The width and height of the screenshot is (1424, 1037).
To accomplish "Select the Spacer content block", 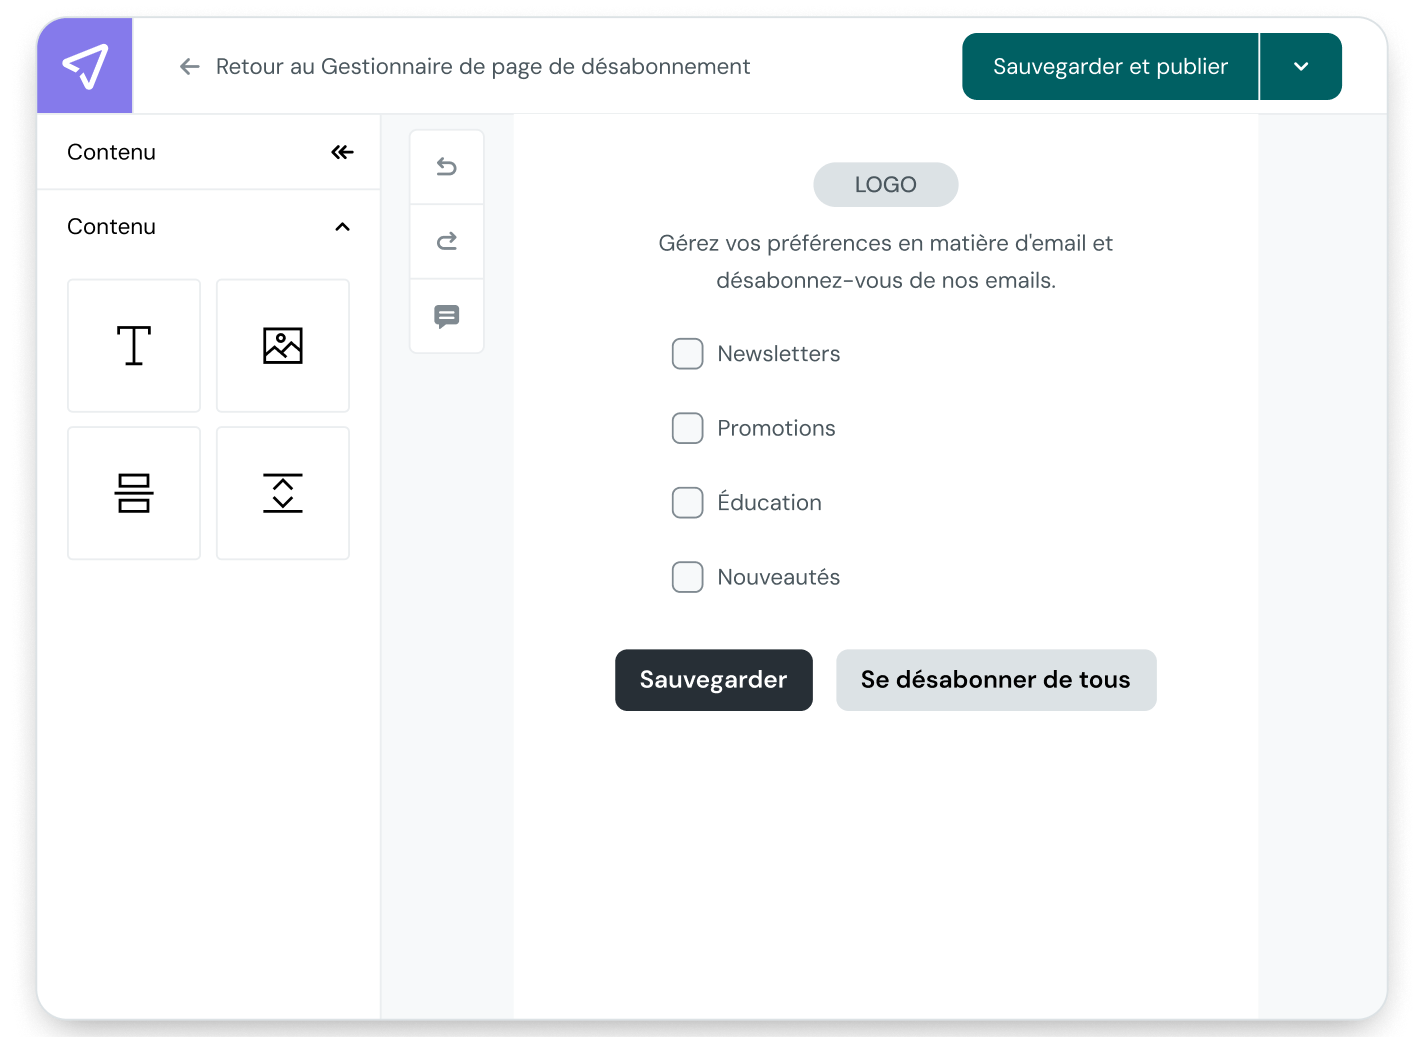I will [283, 493].
